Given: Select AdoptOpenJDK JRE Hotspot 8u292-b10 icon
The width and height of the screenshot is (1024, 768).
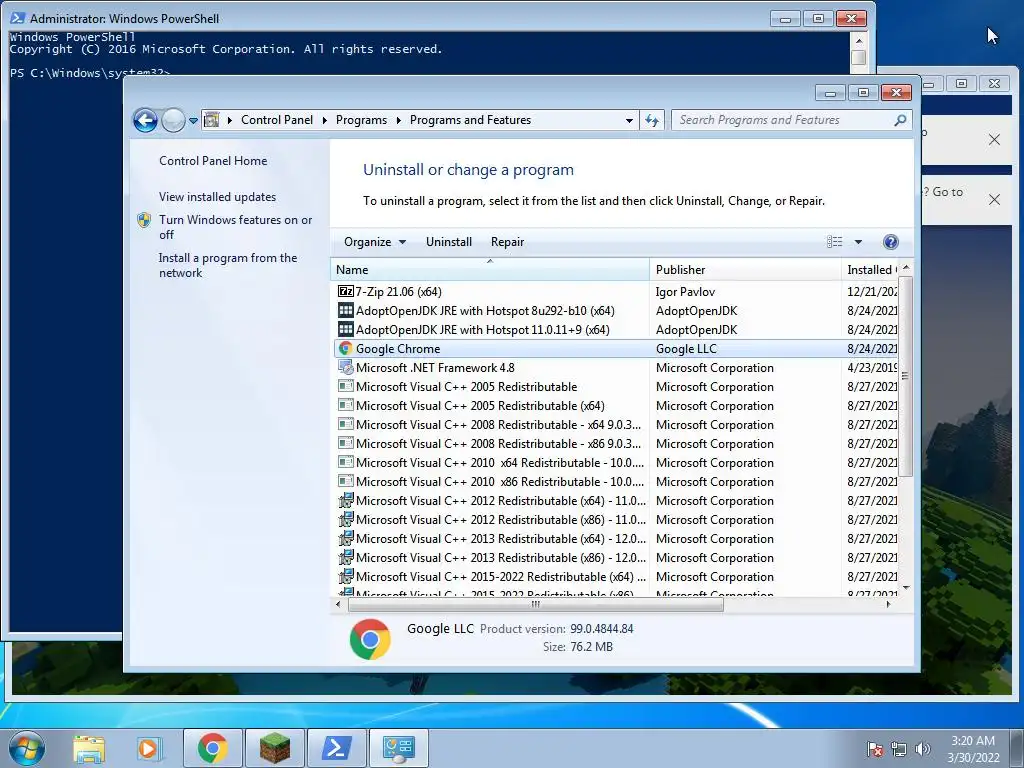Looking at the screenshot, I should (345, 310).
